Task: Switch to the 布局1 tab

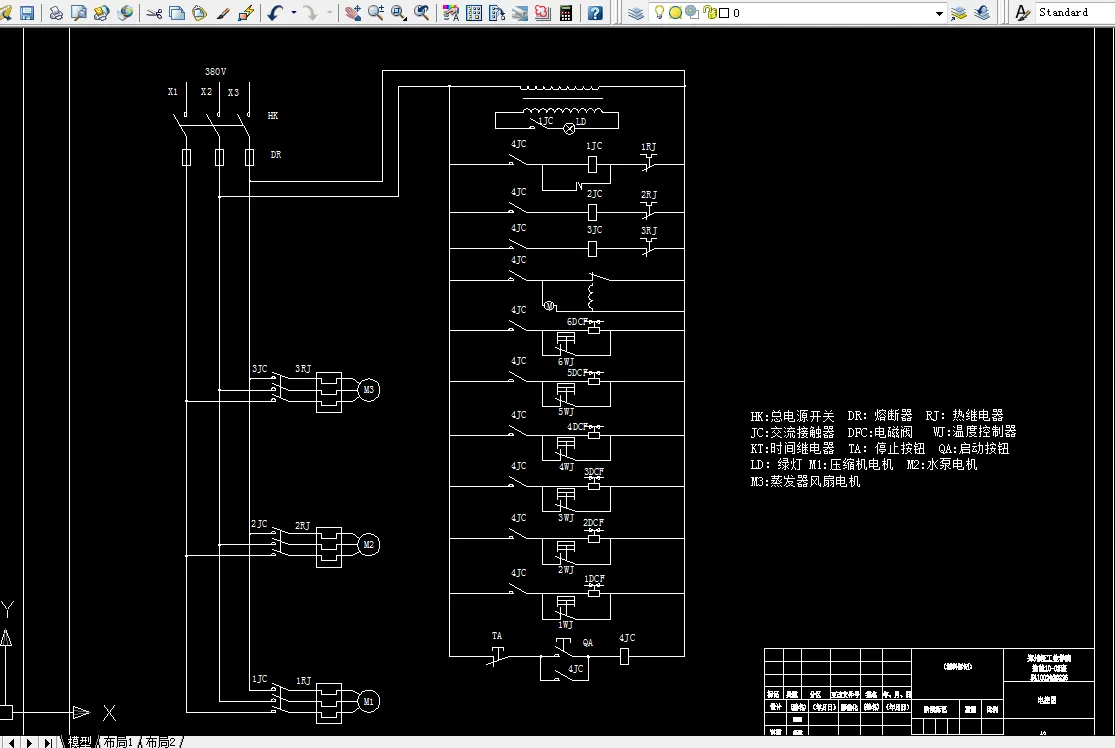Action: 118,742
